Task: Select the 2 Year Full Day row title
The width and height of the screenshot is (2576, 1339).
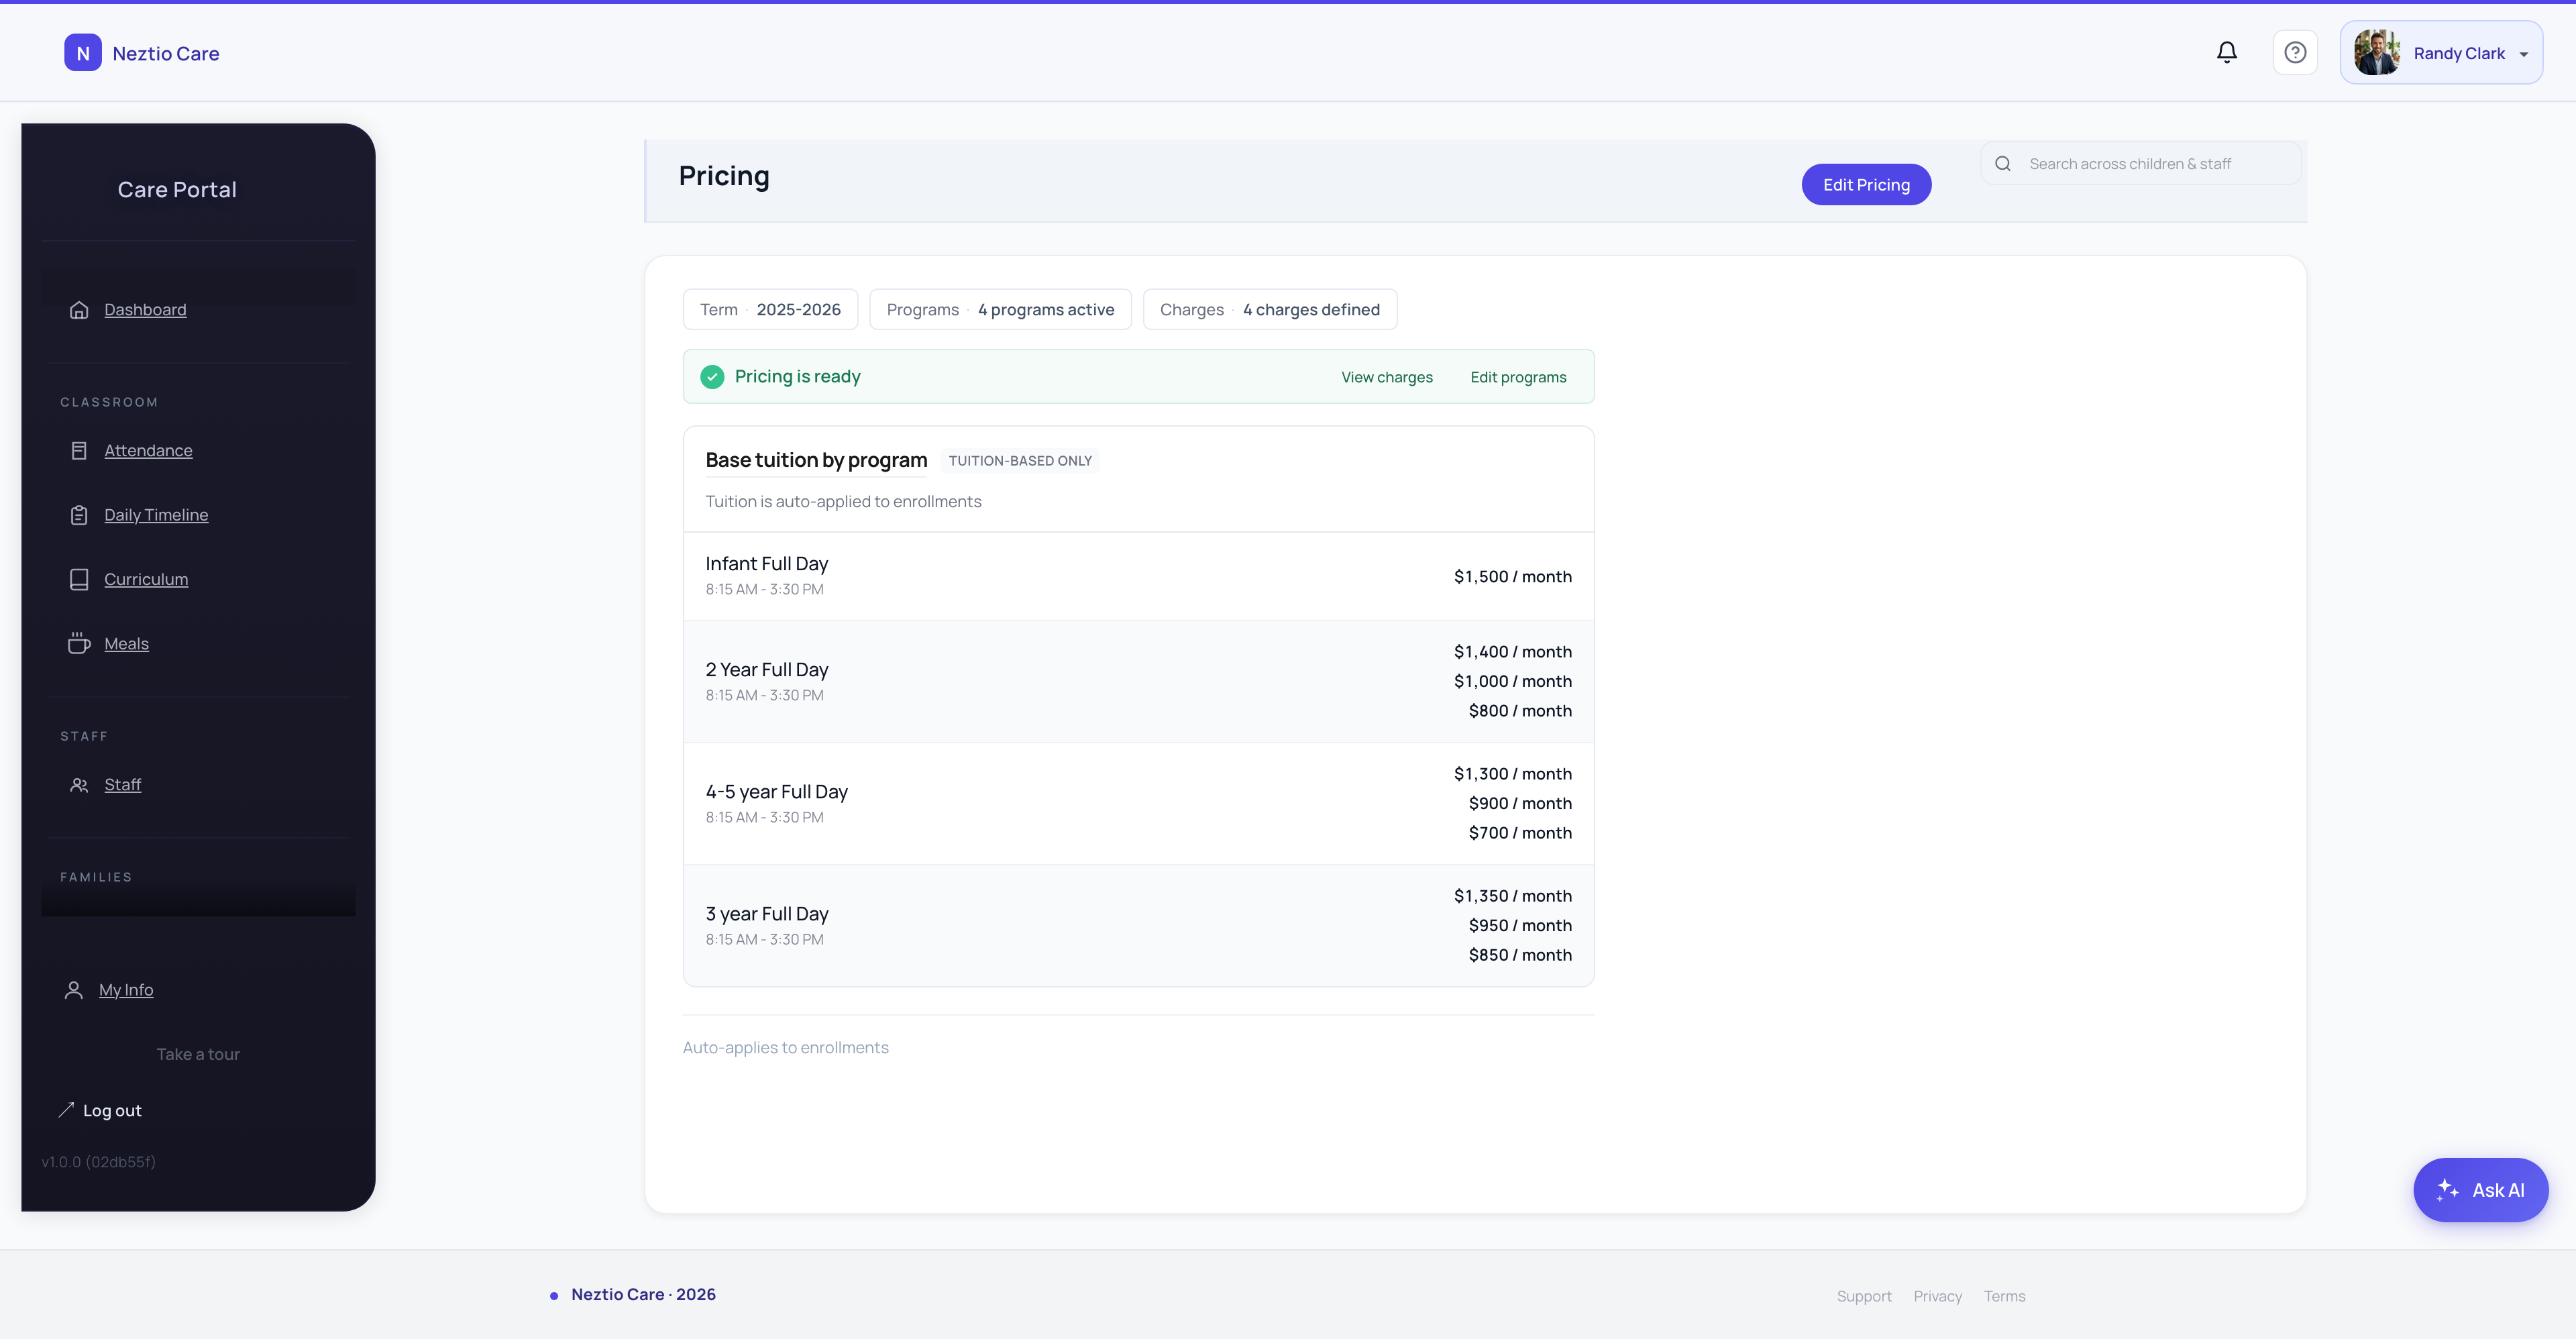Action: (x=767, y=670)
